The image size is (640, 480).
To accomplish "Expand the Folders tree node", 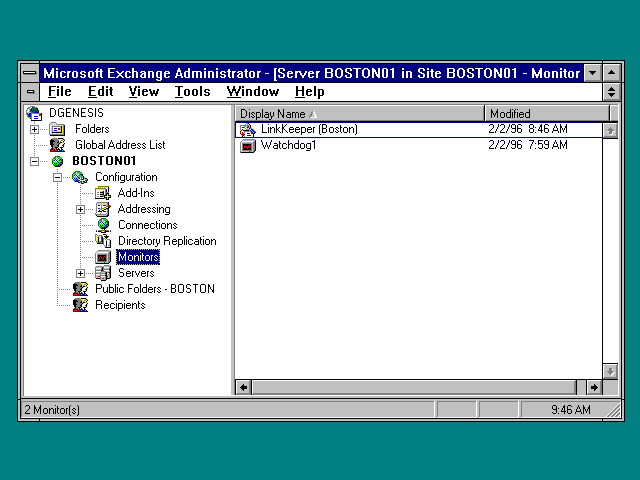I will click(x=35, y=130).
